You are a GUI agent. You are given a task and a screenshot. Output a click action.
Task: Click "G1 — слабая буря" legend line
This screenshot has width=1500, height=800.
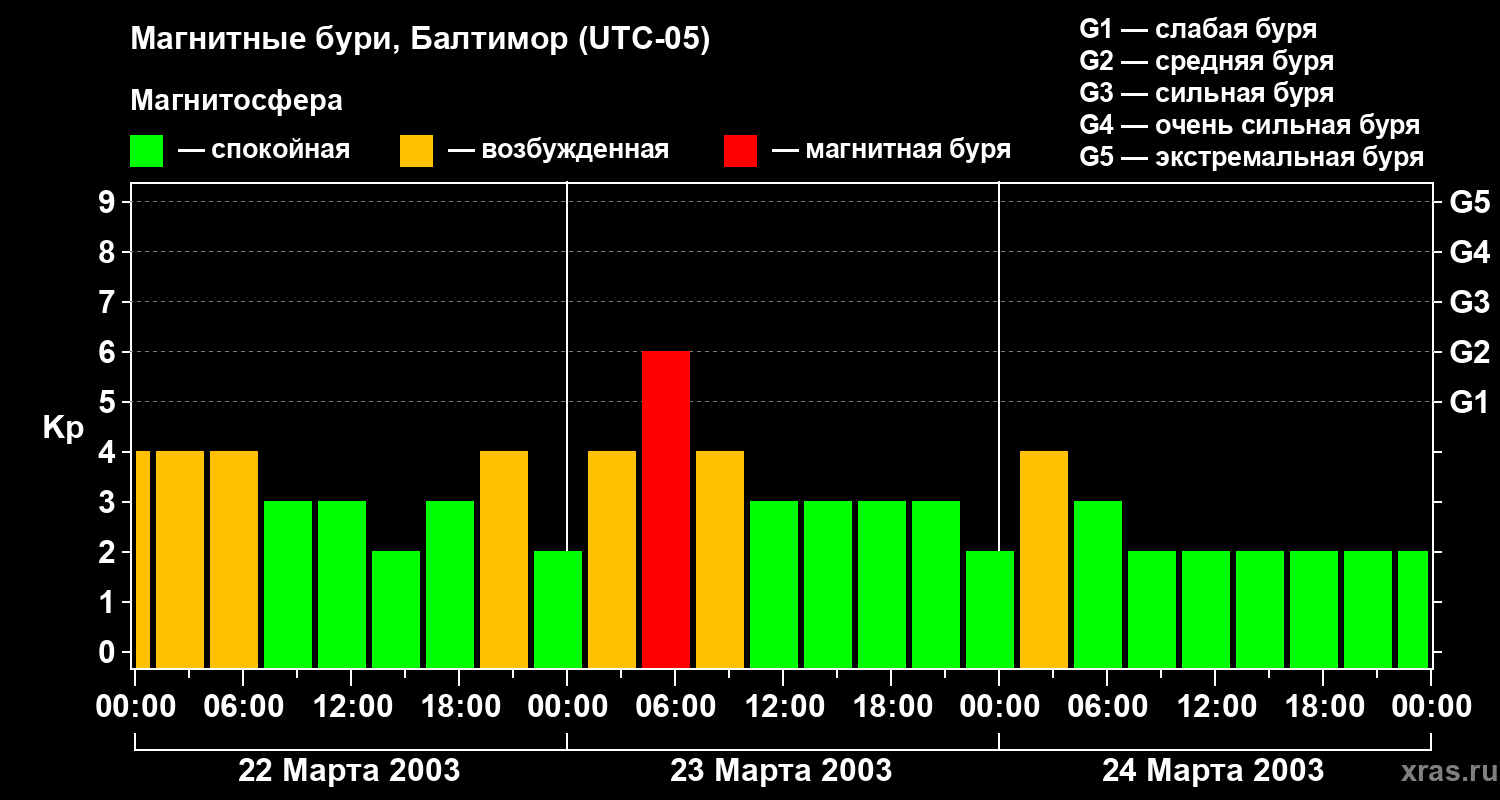pos(1198,29)
